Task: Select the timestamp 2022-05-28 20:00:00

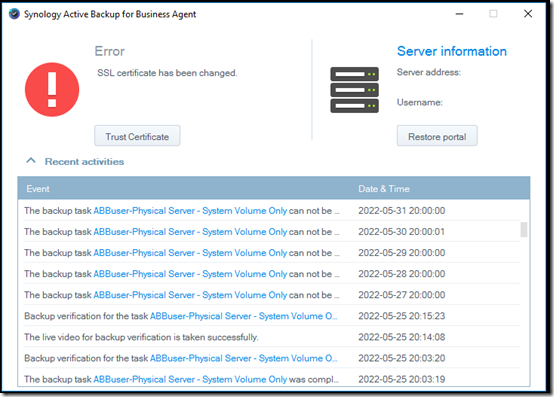Action: [402, 274]
